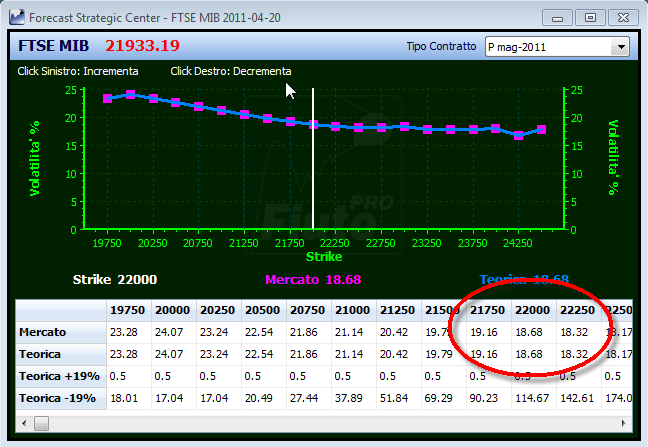Click the magenta marker at strike 20000
Viewport: 648px width, 447px height.
coord(130,95)
